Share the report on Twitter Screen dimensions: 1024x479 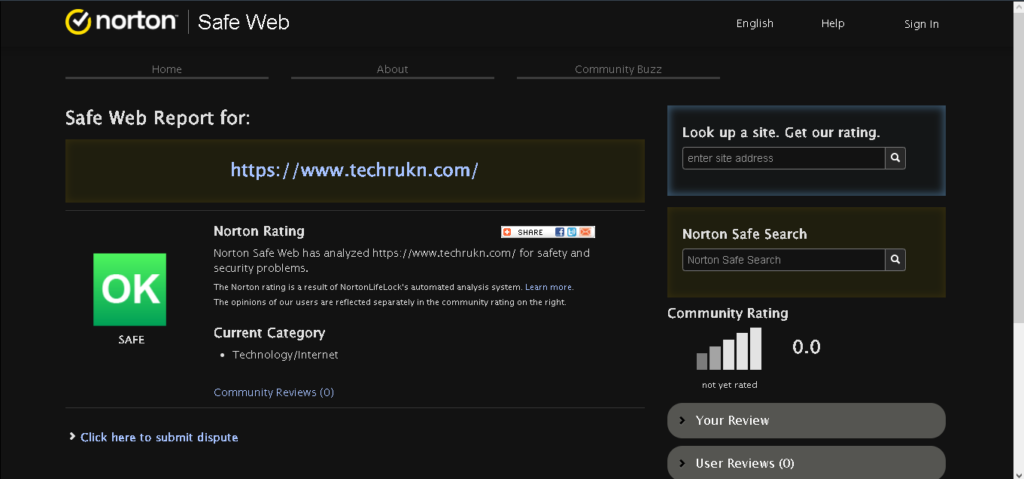coord(571,232)
